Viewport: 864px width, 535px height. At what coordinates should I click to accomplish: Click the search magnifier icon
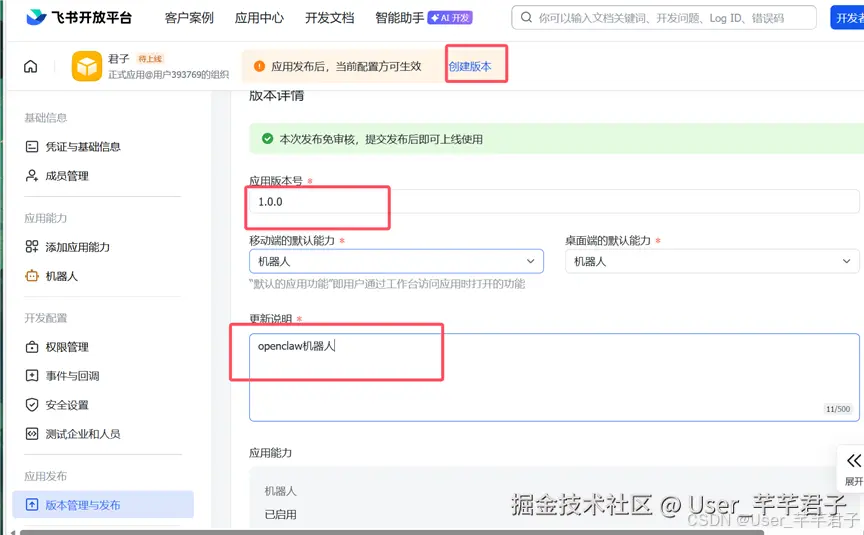coord(526,18)
